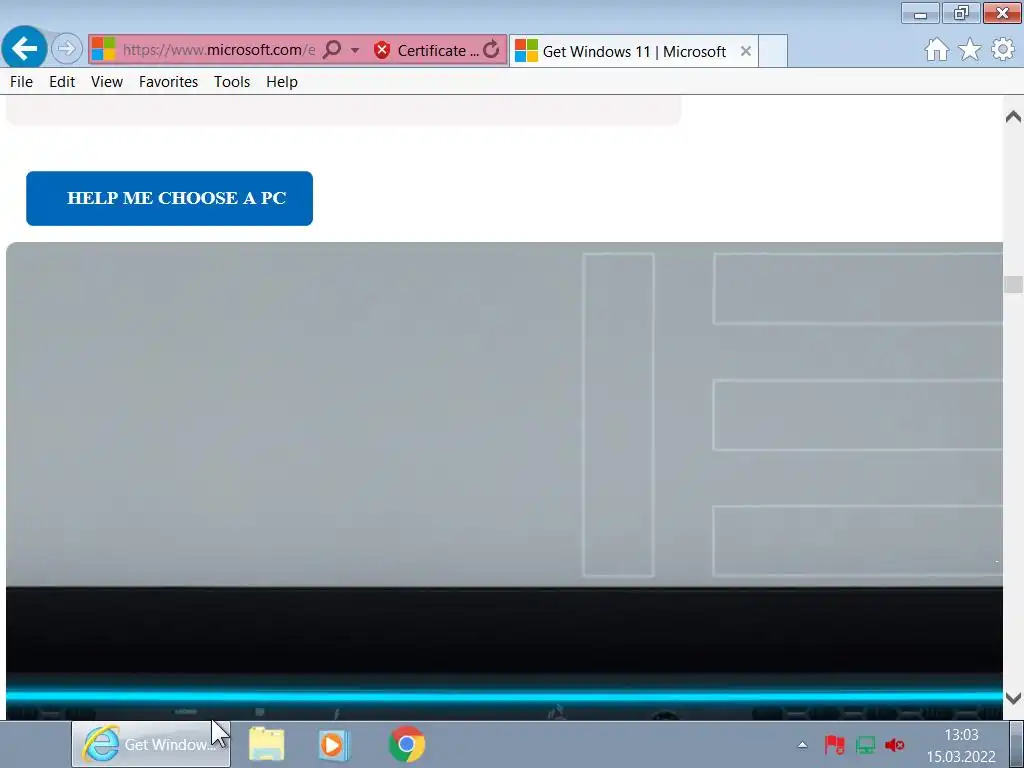The width and height of the screenshot is (1024, 768).
Task: Click the scrollbar down arrow
Action: [x=1014, y=698]
